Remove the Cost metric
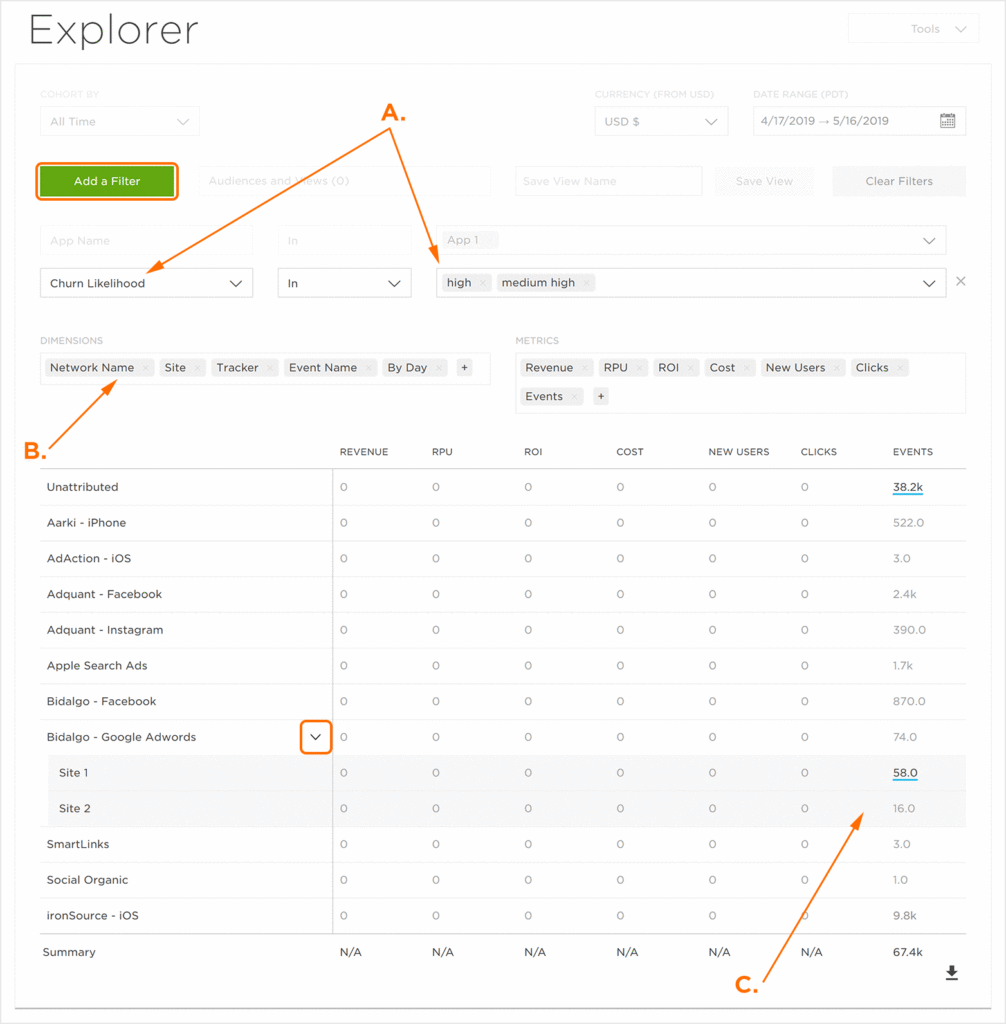 (x=747, y=368)
